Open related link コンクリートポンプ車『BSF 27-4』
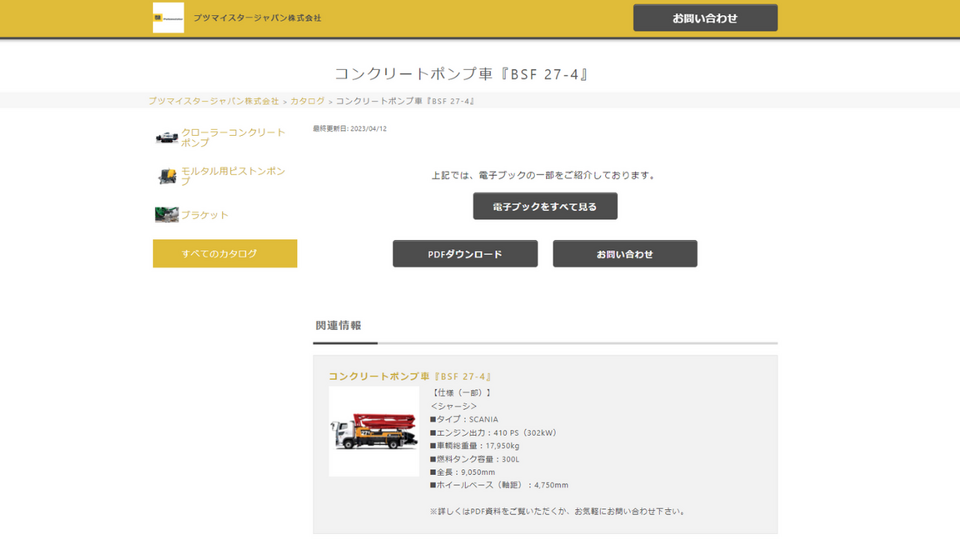Image resolution: width=960 pixels, height=540 pixels. (410, 377)
